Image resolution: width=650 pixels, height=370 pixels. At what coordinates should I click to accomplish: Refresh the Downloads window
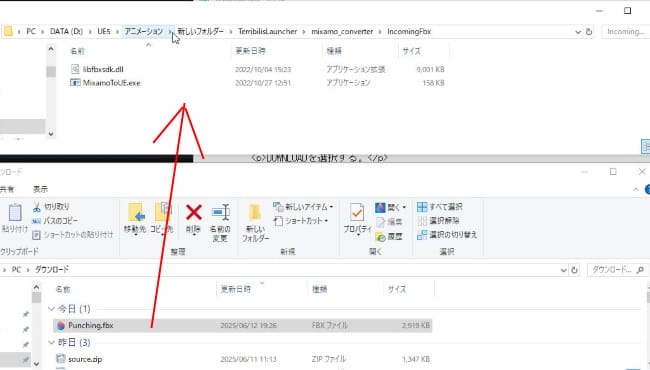(574, 270)
